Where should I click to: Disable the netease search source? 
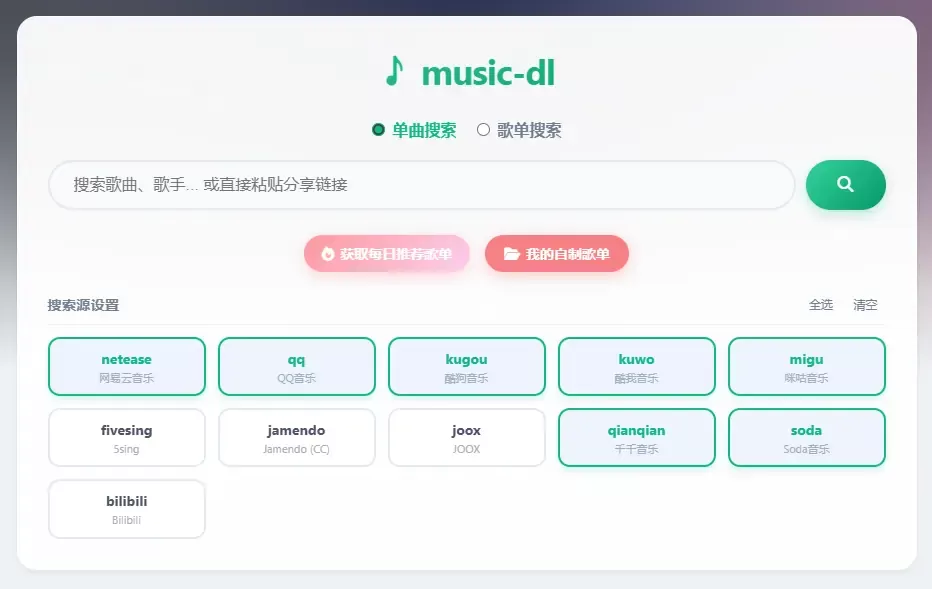pos(127,367)
